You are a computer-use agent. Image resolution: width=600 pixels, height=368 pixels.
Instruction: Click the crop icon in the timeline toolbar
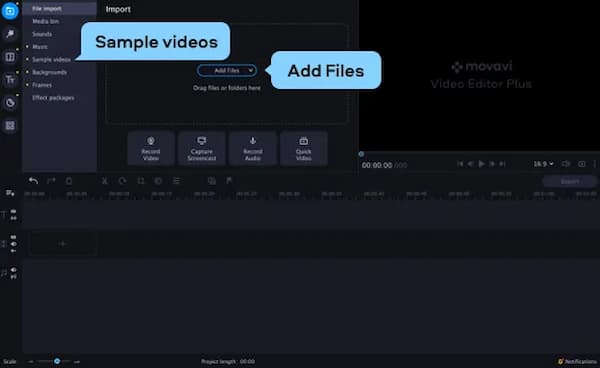[140, 181]
